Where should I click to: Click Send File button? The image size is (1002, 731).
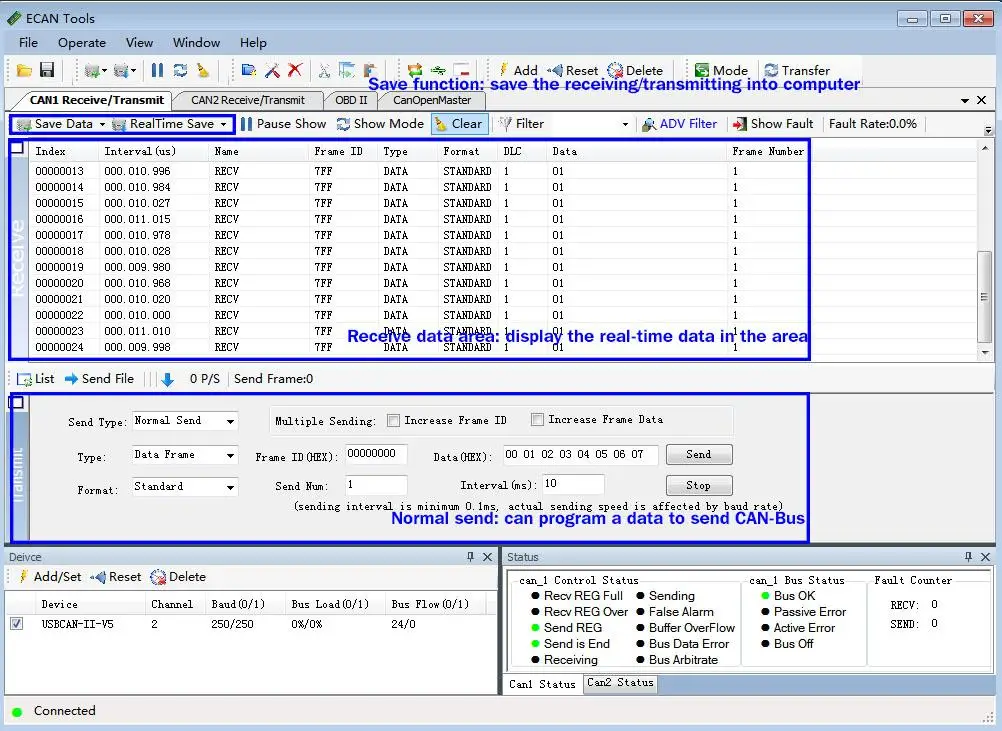pyautogui.click(x=100, y=379)
